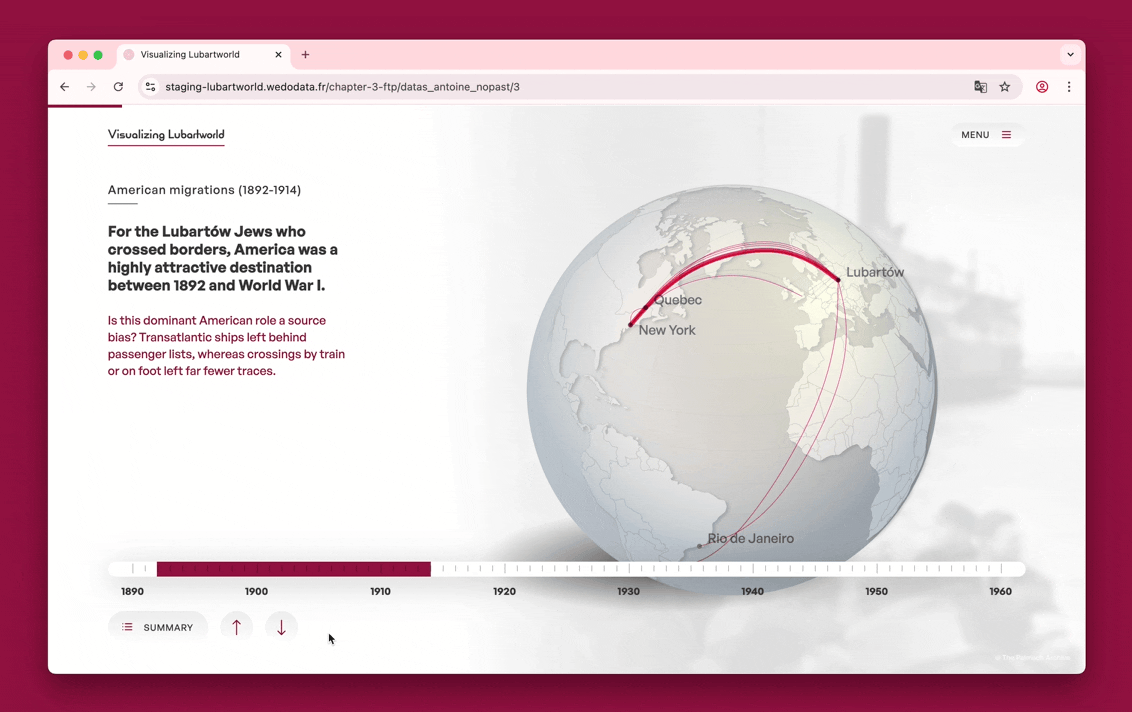Click the browser back arrow
This screenshot has height=712, width=1132.
pyautogui.click(x=65, y=87)
